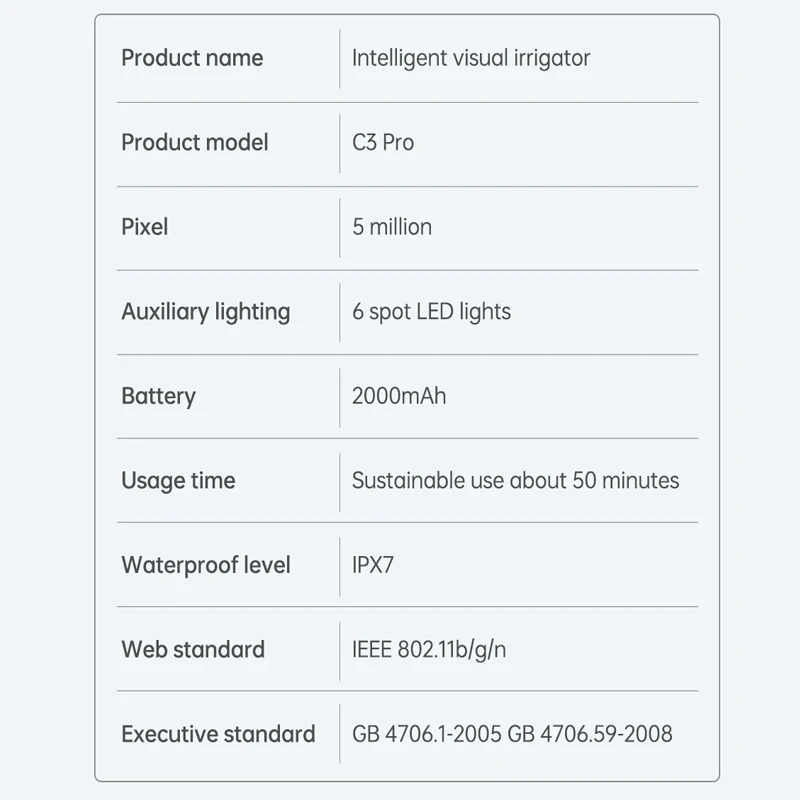Screen dimensions: 800x800
Task: Select the 'Intelligent visual irrigator' text
Action: (x=471, y=58)
